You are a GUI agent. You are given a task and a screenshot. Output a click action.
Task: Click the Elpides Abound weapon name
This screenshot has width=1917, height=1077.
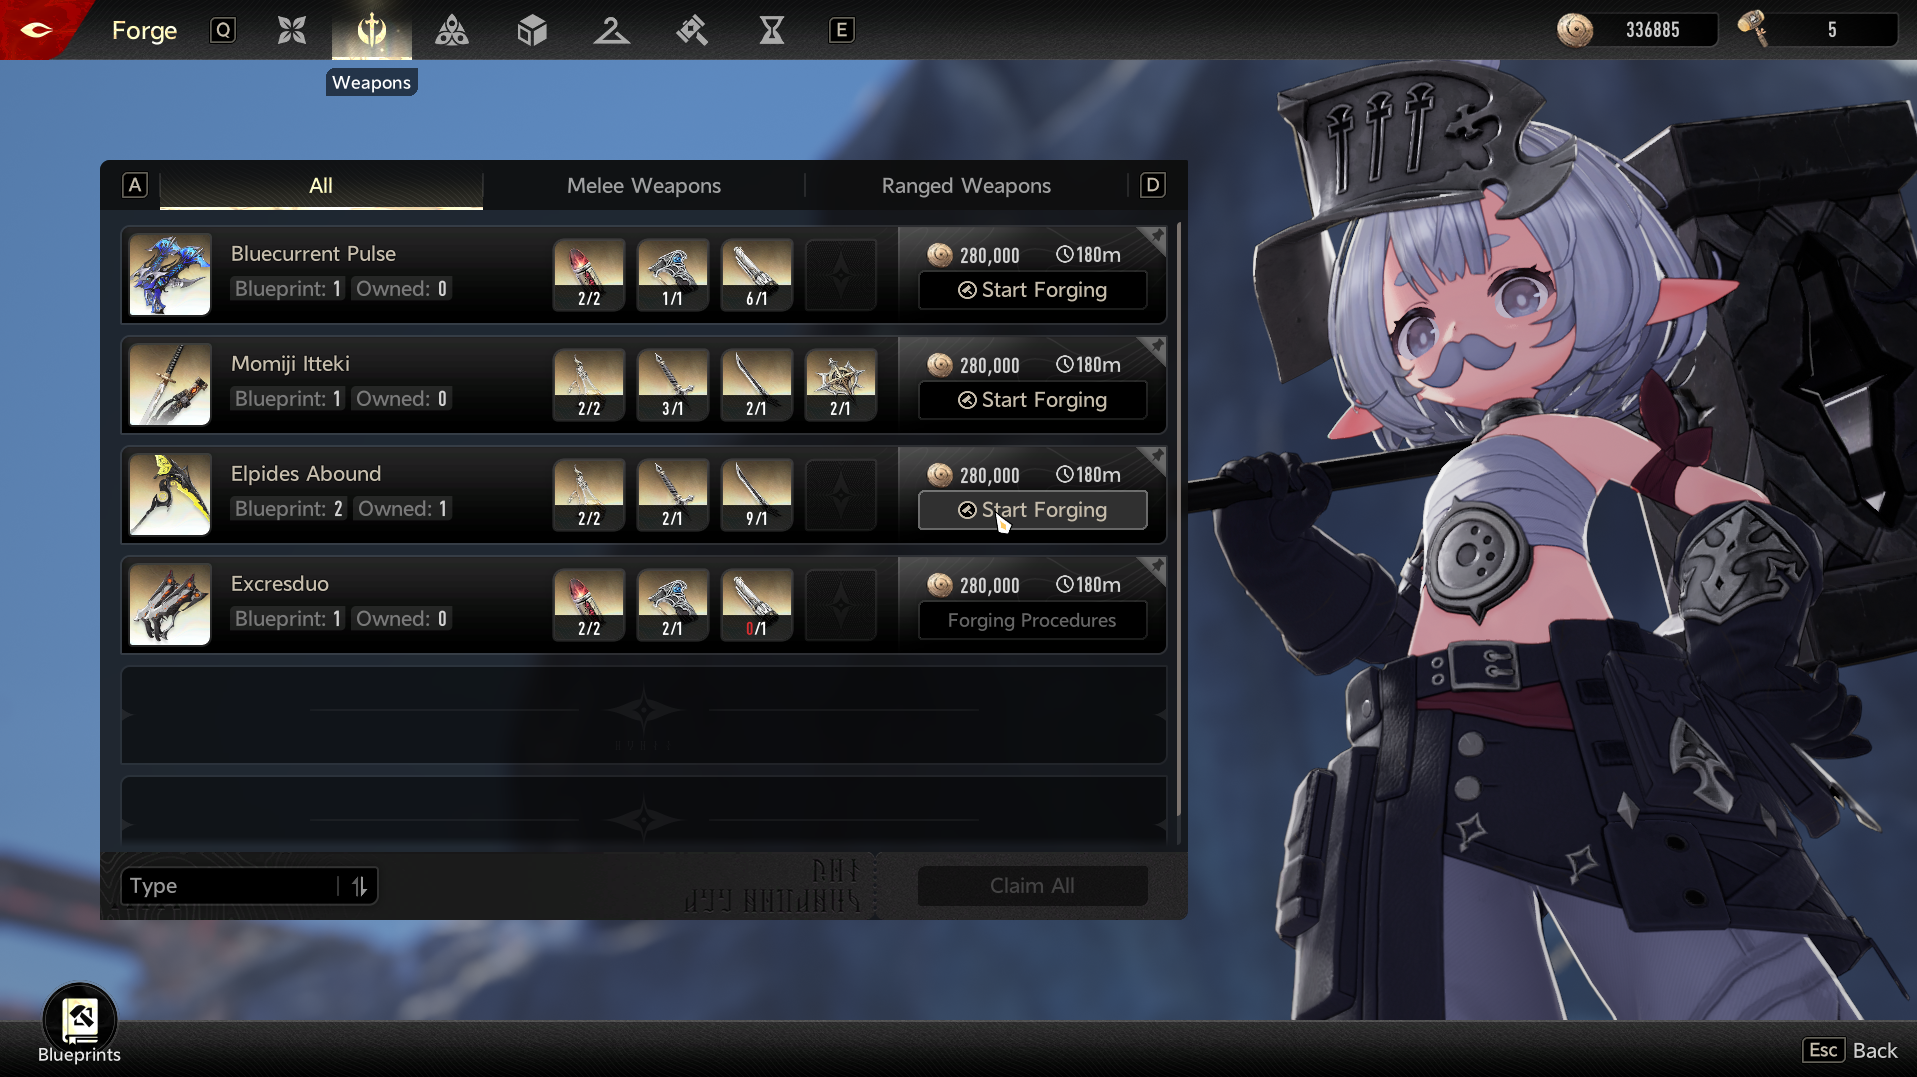[306, 474]
